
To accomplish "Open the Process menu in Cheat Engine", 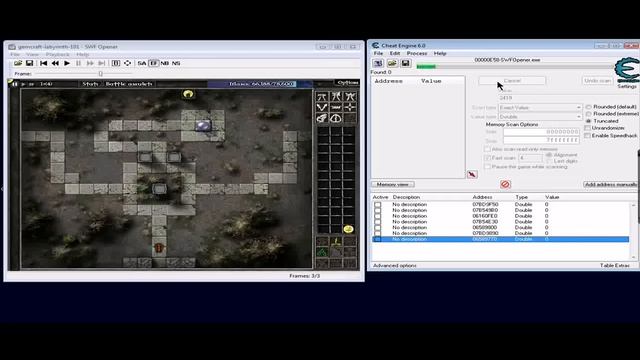I will [x=417, y=53].
